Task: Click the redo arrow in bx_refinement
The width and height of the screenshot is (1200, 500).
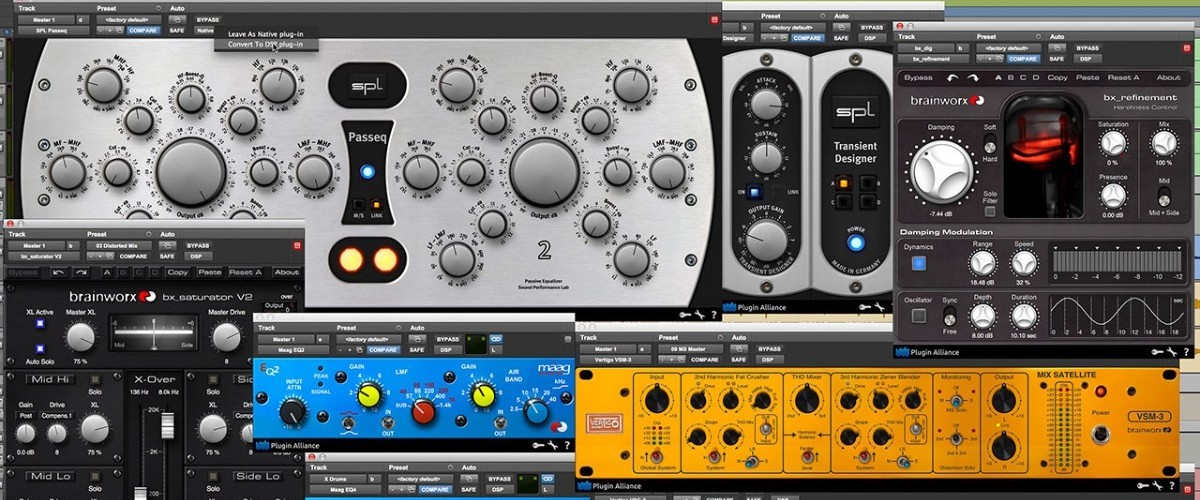Action: coord(973,78)
